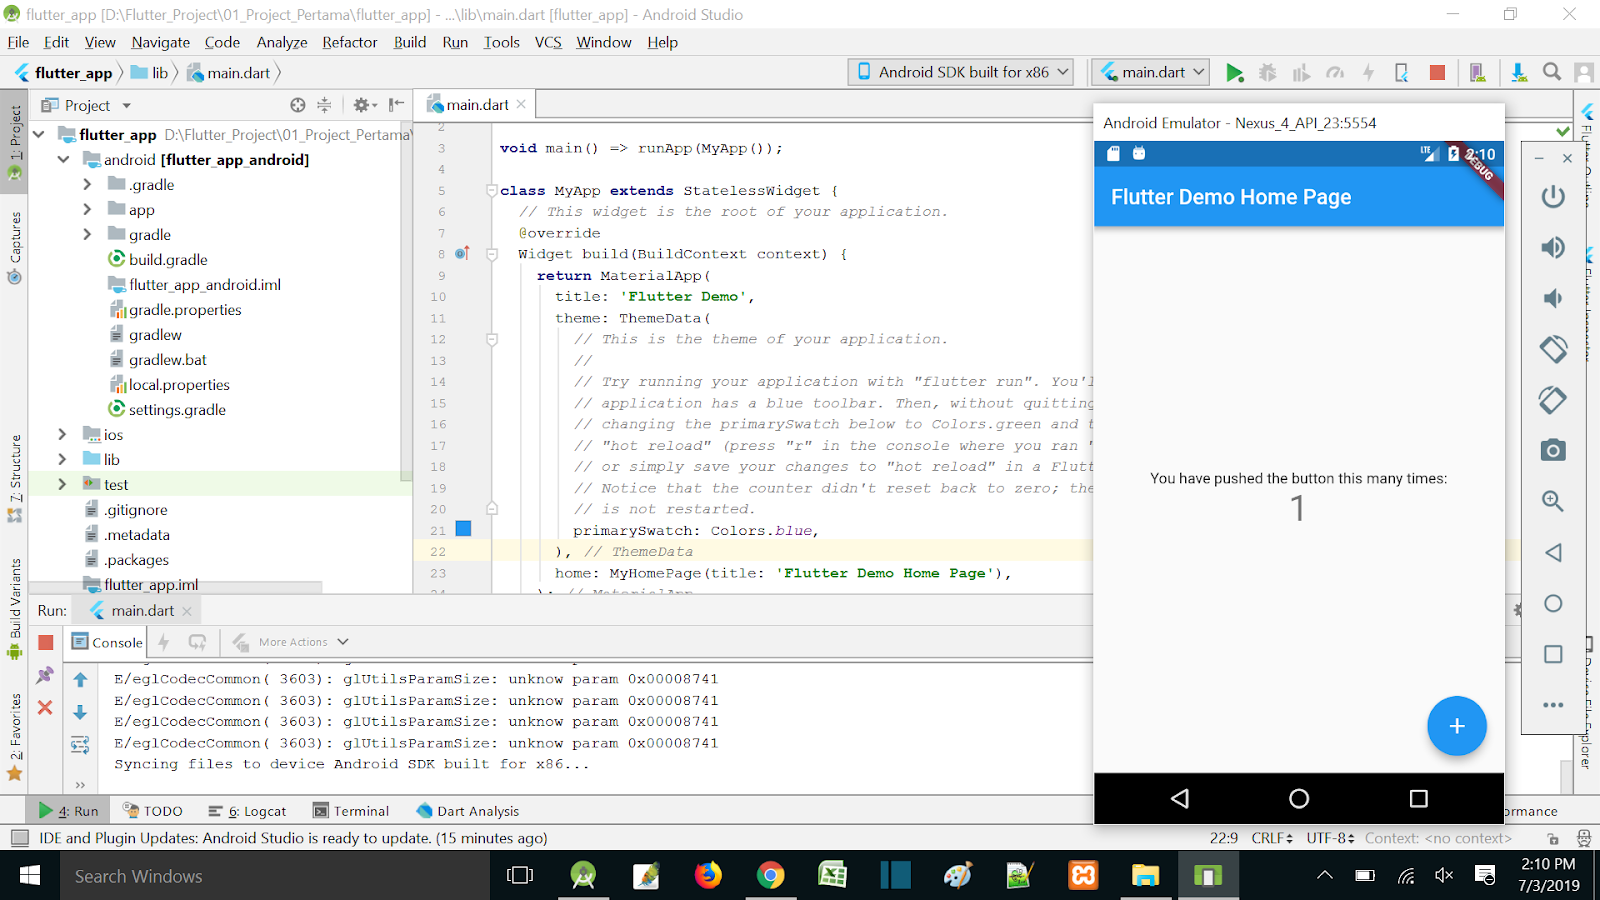Tap Back in the Android navigation bar
The width and height of the screenshot is (1600, 900).
click(x=1180, y=798)
